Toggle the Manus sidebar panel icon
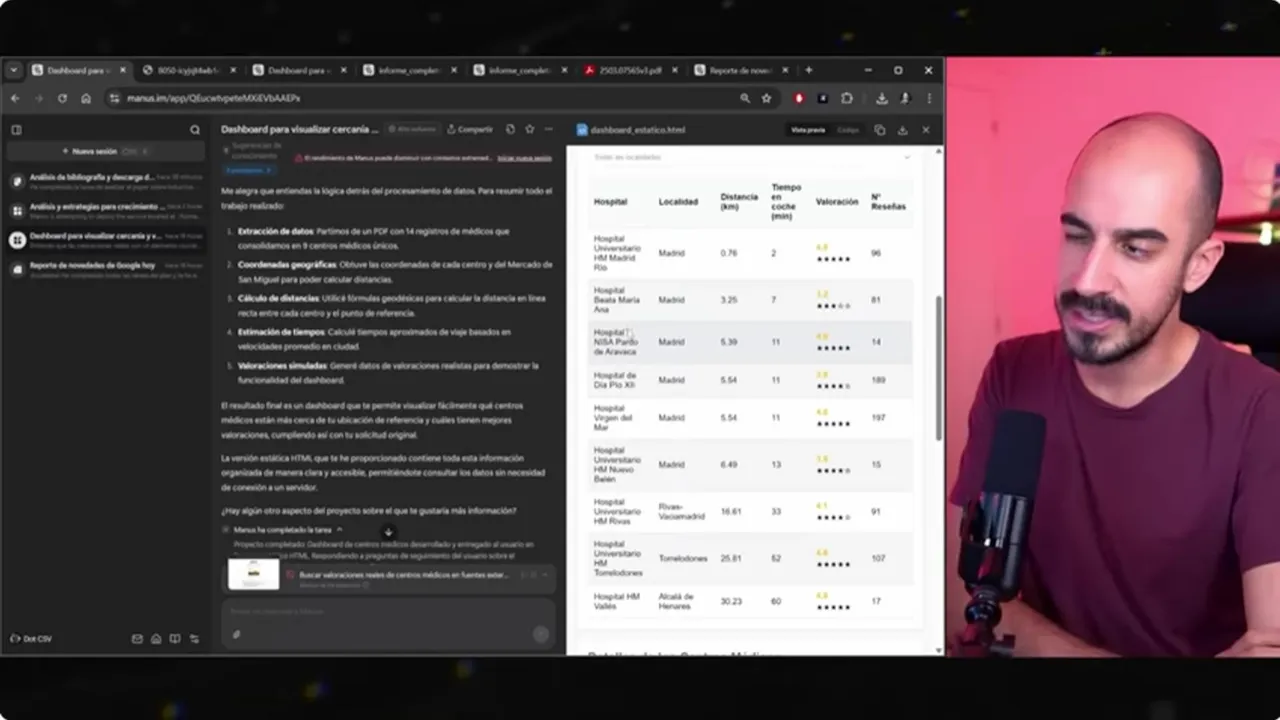This screenshot has width=1280, height=720. [x=16, y=130]
